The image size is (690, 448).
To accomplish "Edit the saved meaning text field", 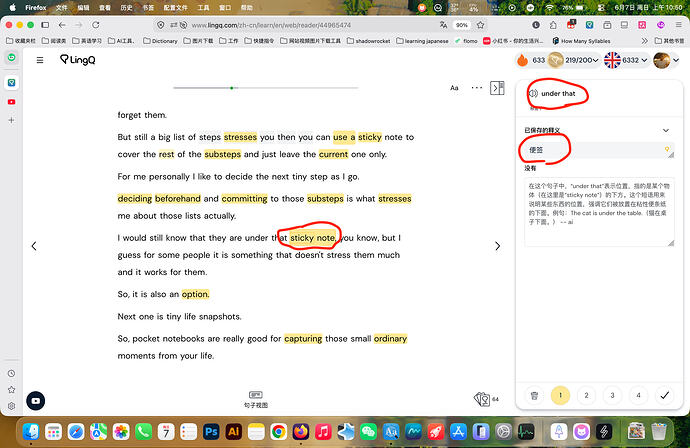I will 598,150.
